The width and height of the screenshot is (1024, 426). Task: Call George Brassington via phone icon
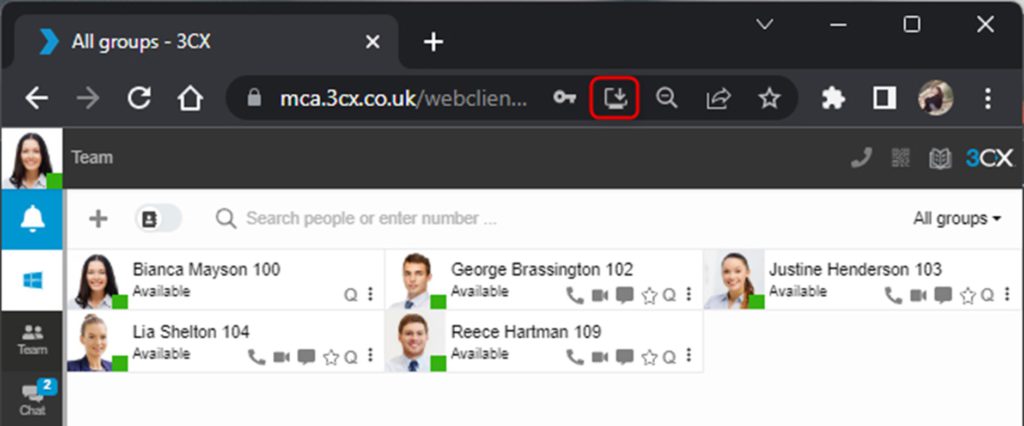pos(574,295)
